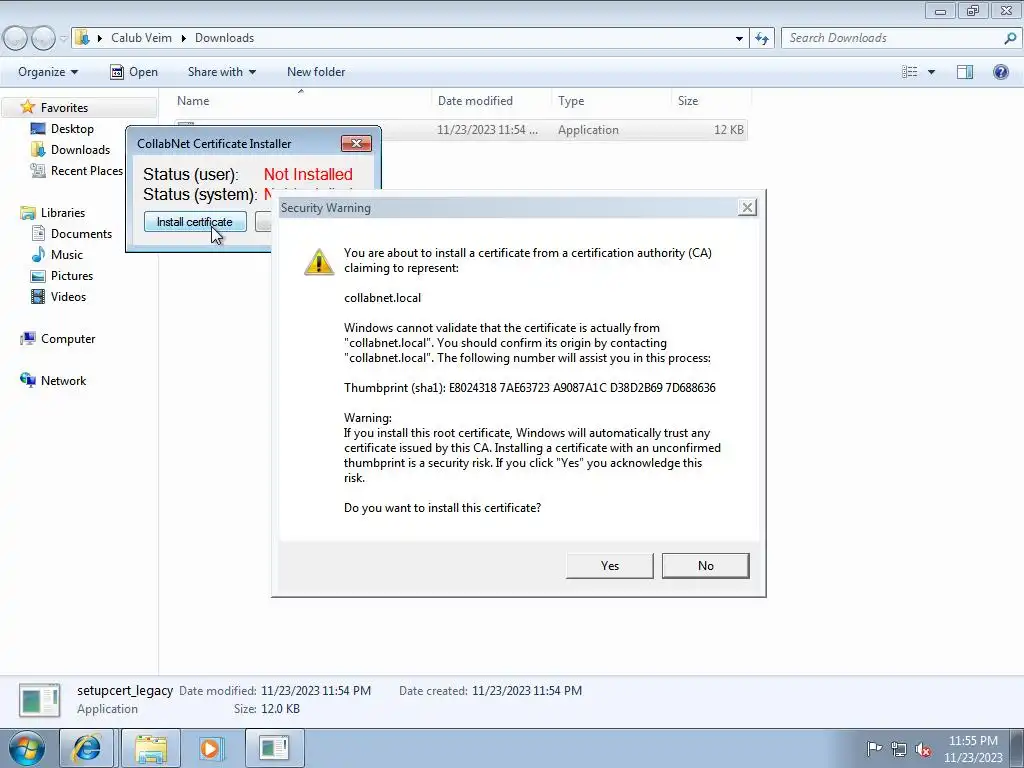The image size is (1024, 768).
Task: Sort by Size column header
Action: click(x=688, y=101)
